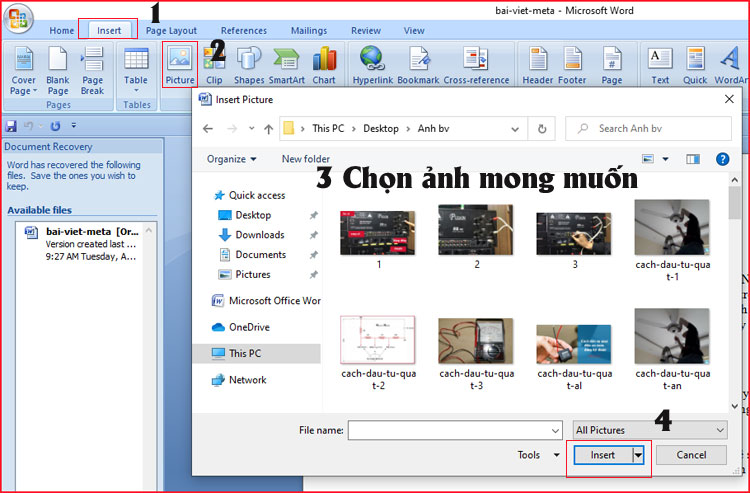The image size is (750, 493).
Task: Open Page Number options
Action: 612,65
